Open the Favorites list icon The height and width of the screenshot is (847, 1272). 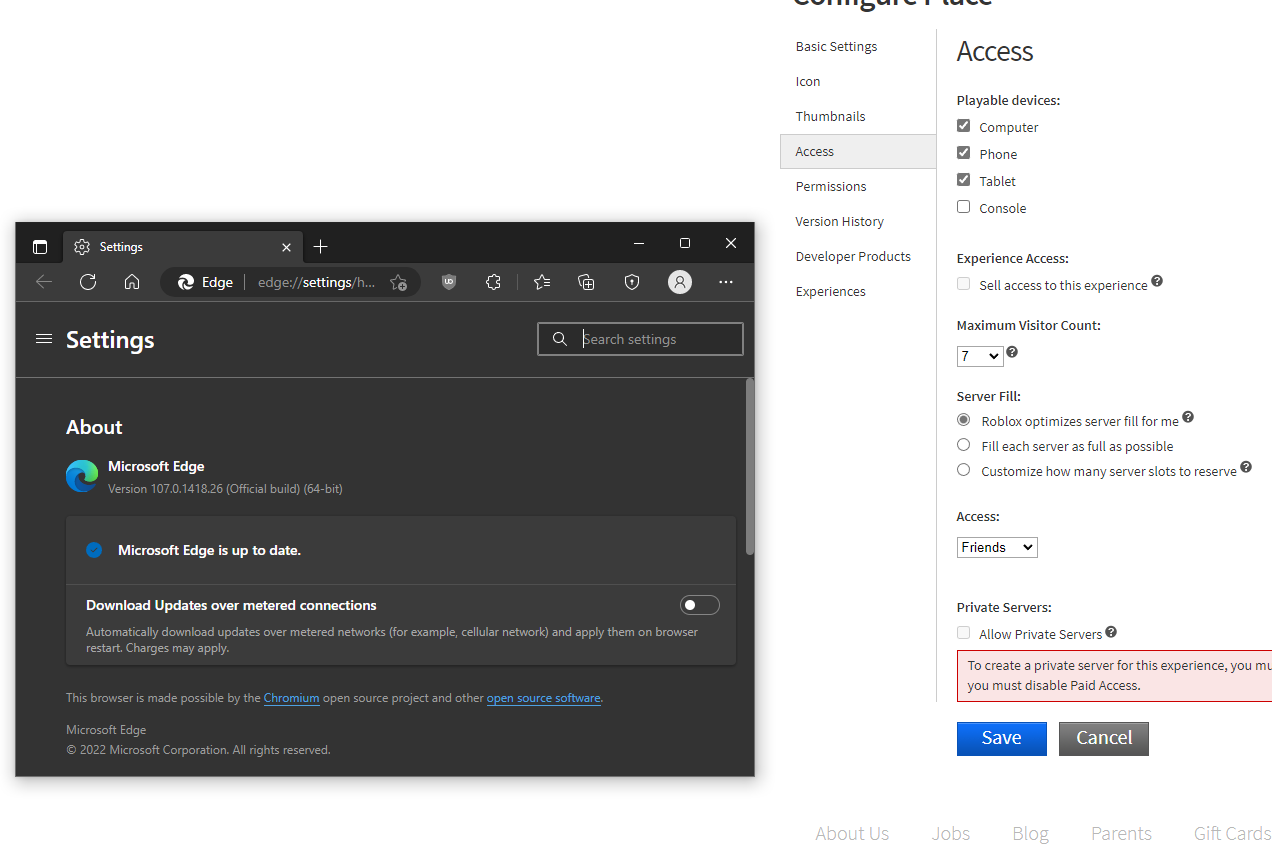pos(542,282)
